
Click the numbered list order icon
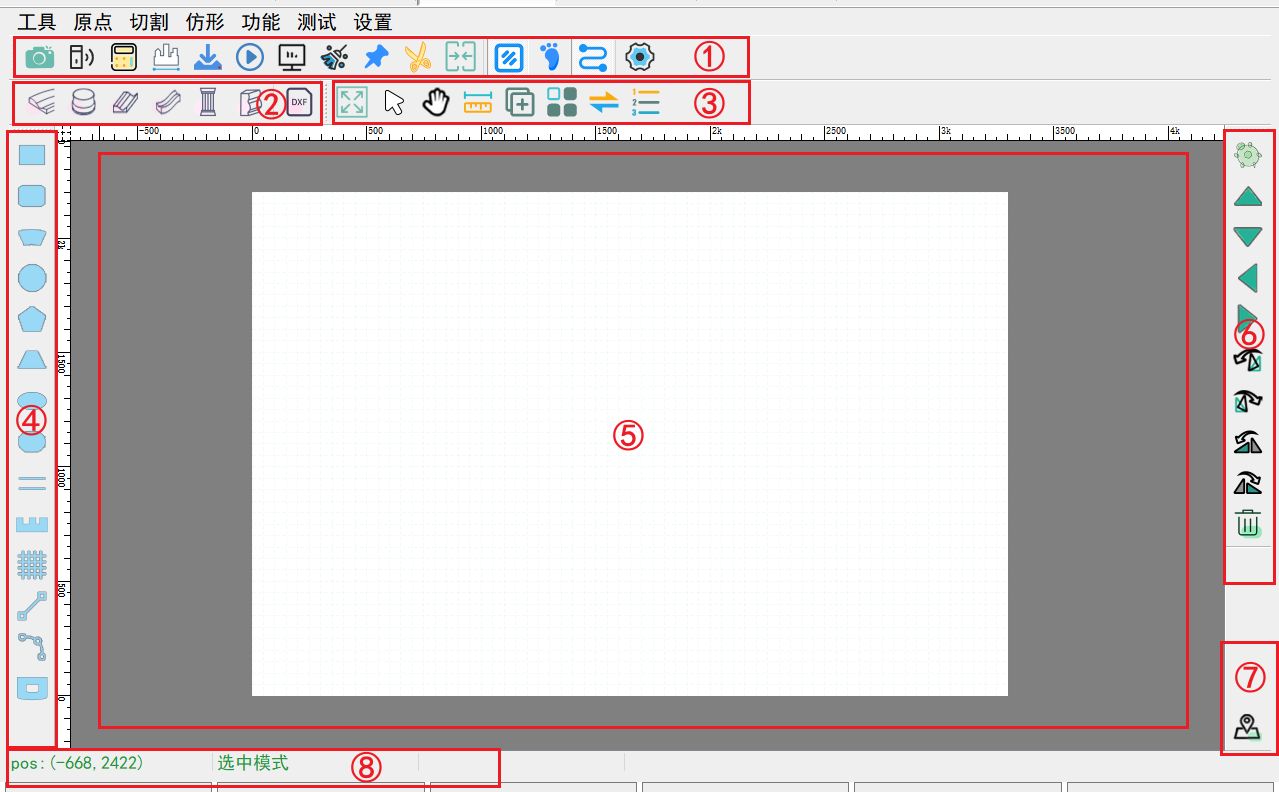(646, 102)
